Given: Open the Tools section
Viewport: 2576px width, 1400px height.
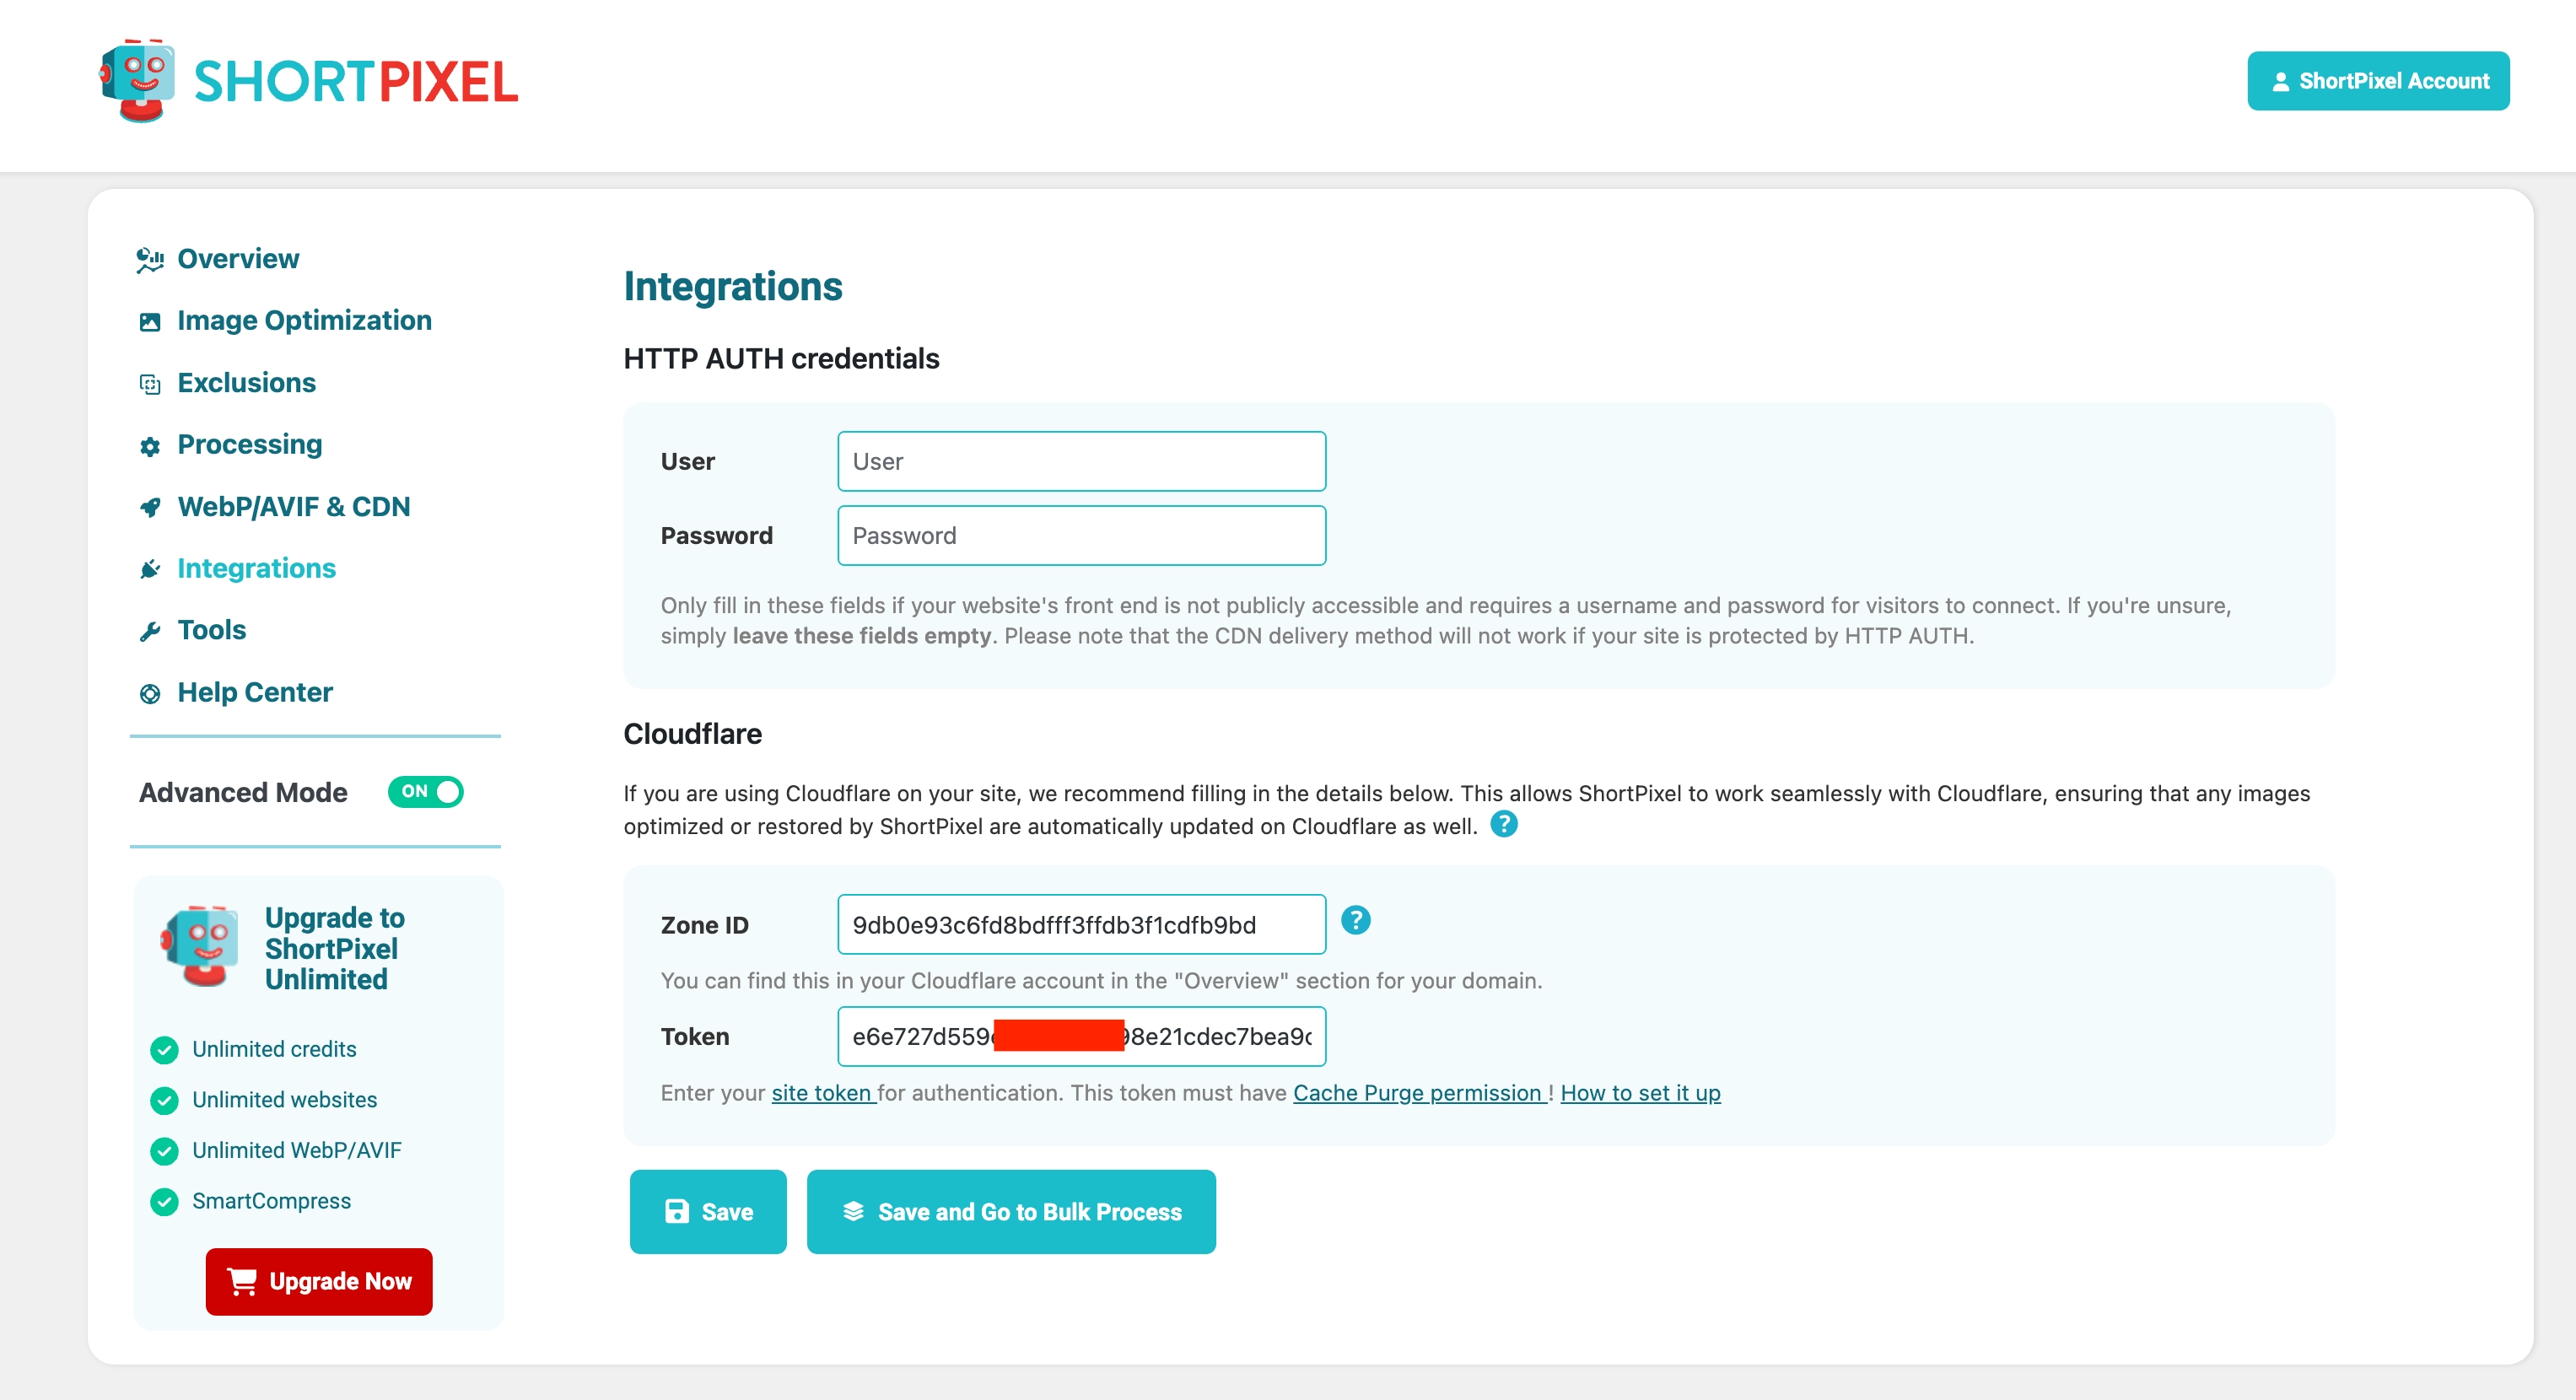Looking at the screenshot, I should point(211,630).
